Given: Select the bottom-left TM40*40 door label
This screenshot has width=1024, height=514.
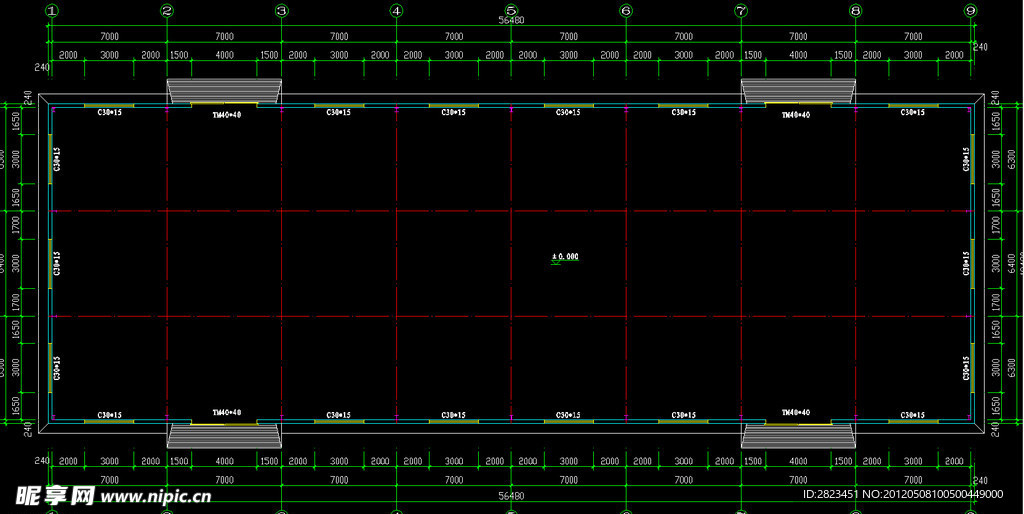Looking at the screenshot, I should pyautogui.click(x=226, y=412).
